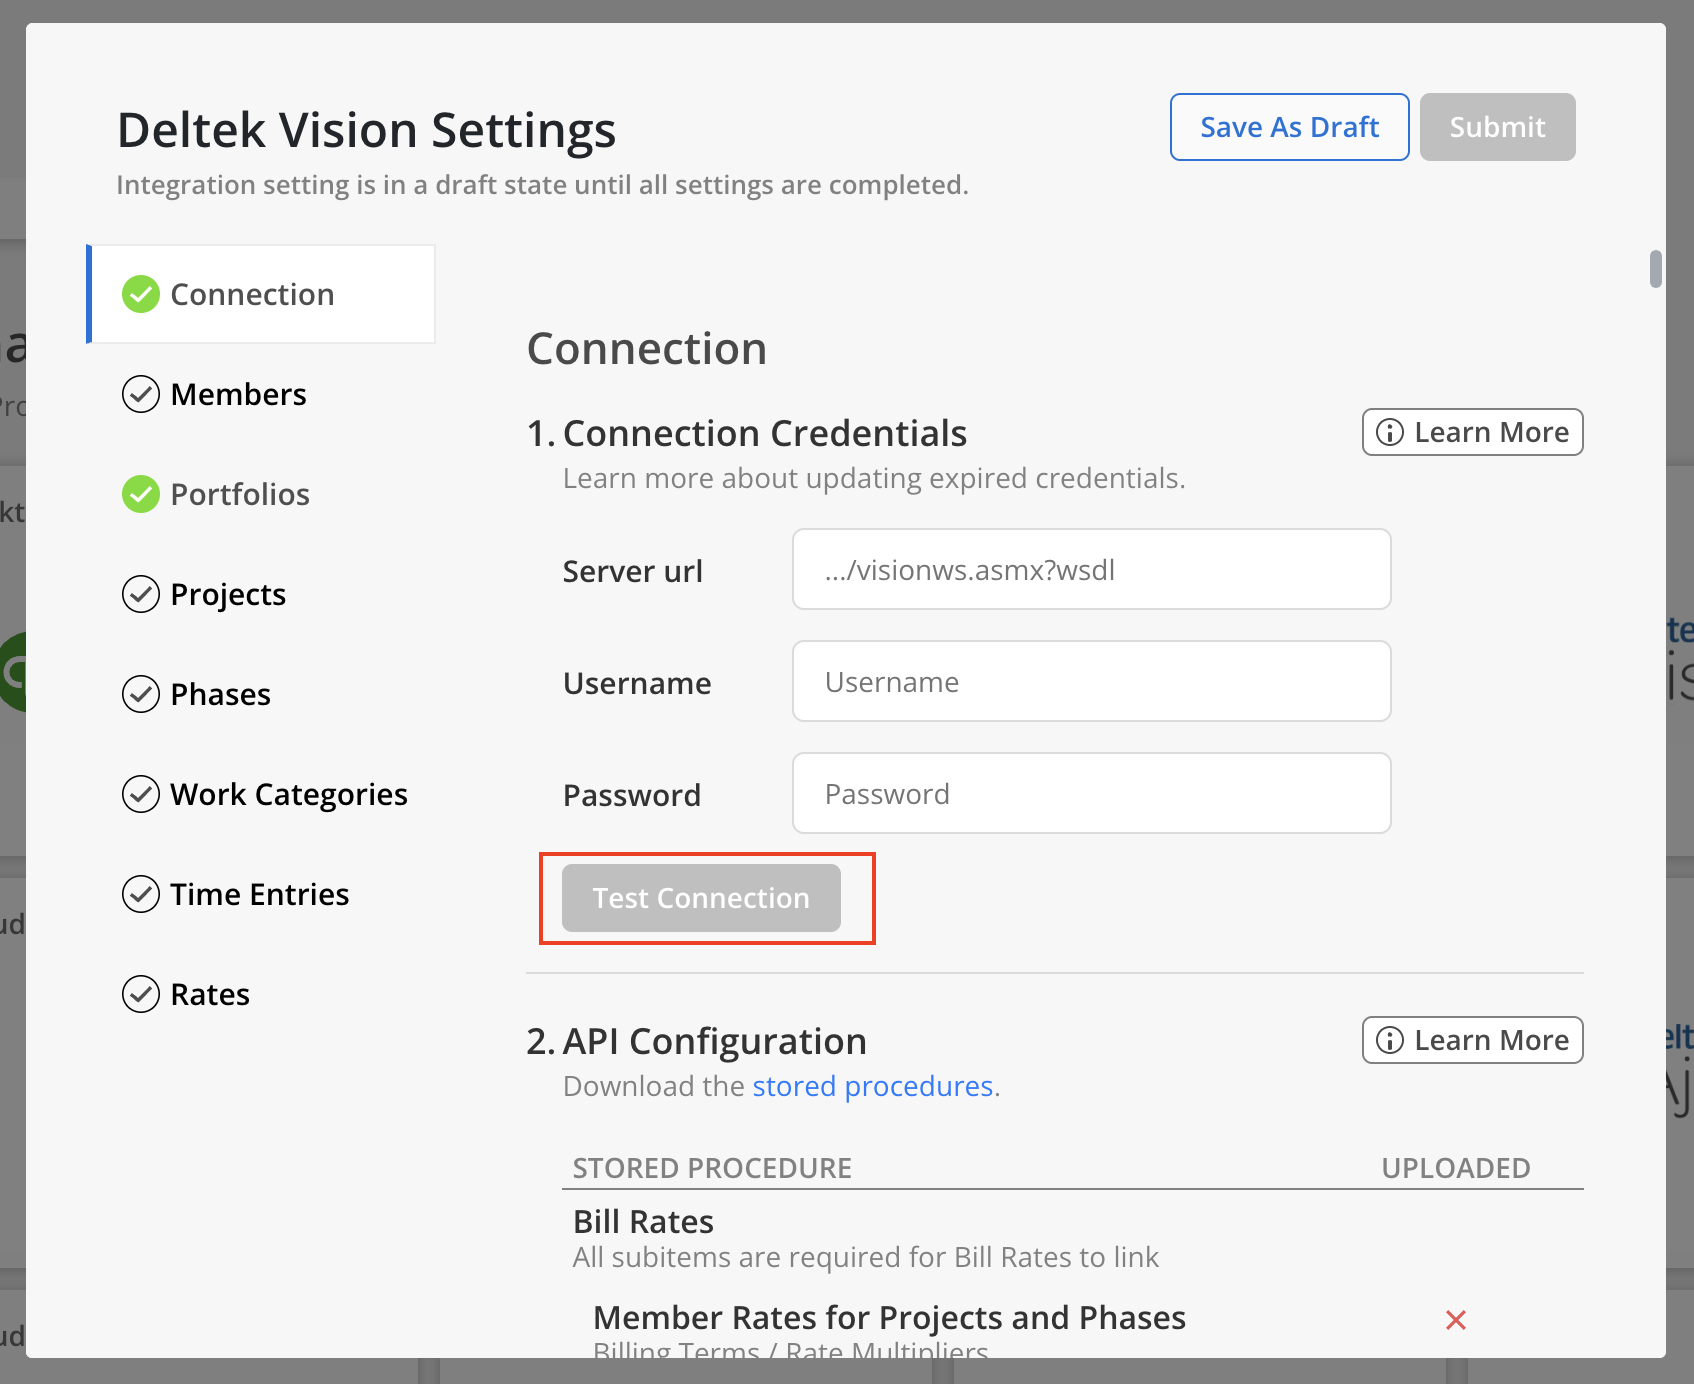Click the green check icon beside Portfolios
The height and width of the screenshot is (1384, 1694).
coord(141,494)
